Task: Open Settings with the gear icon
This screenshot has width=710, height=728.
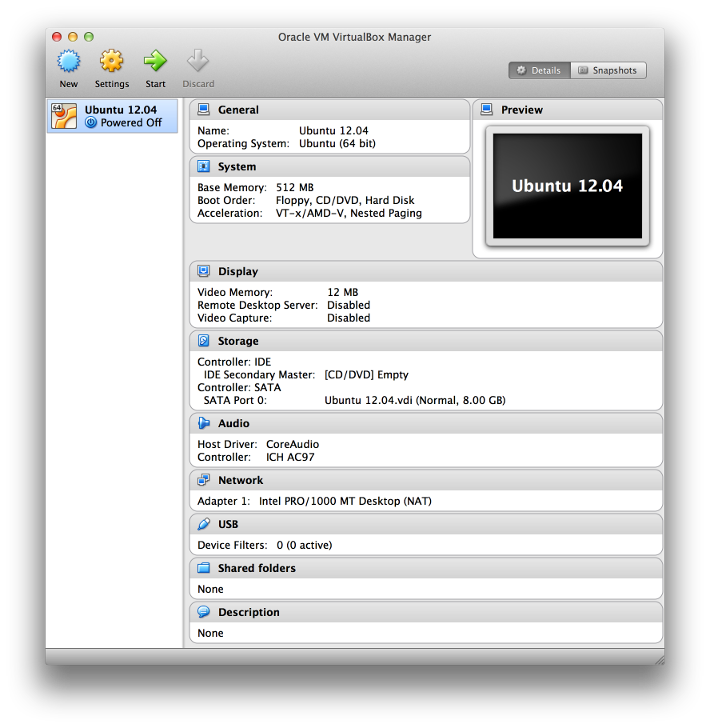Action: pyautogui.click(x=111, y=61)
